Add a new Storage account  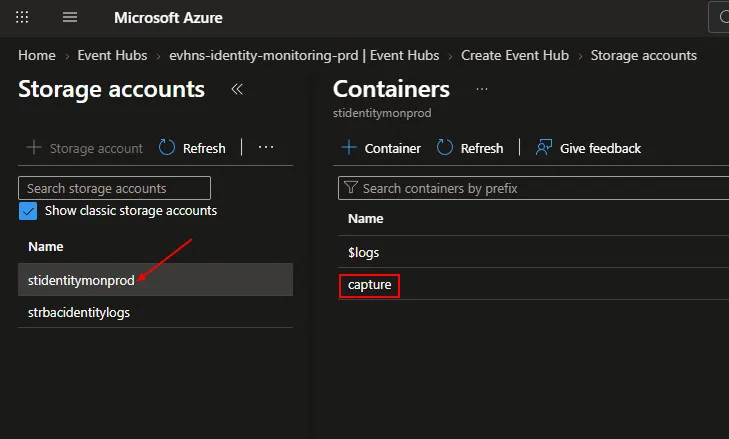(85, 148)
